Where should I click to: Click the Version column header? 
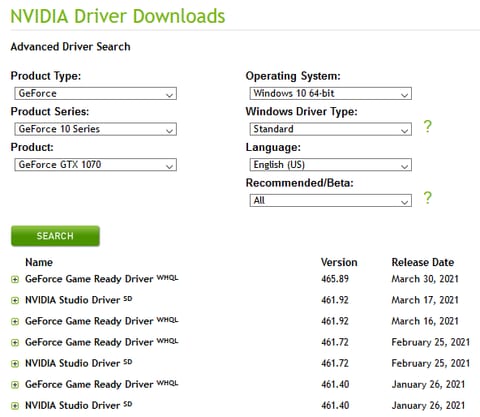339,262
